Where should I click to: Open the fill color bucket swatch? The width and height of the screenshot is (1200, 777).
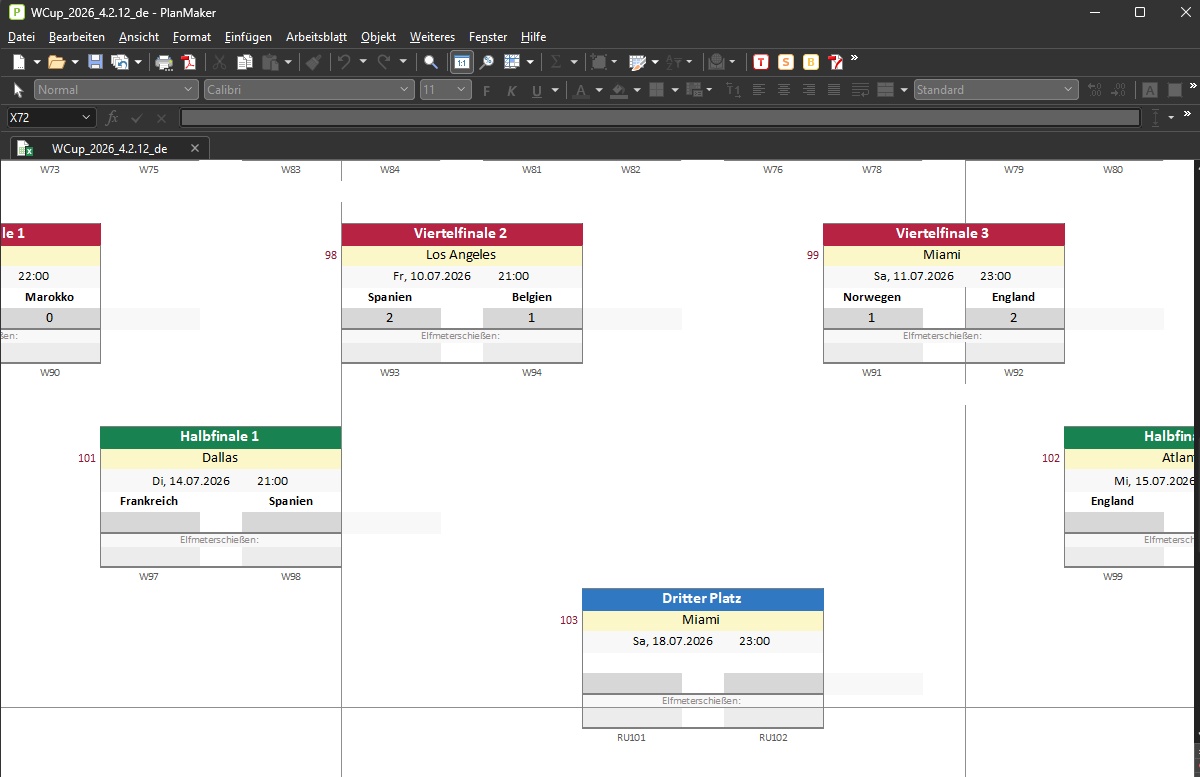click(618, 90)
